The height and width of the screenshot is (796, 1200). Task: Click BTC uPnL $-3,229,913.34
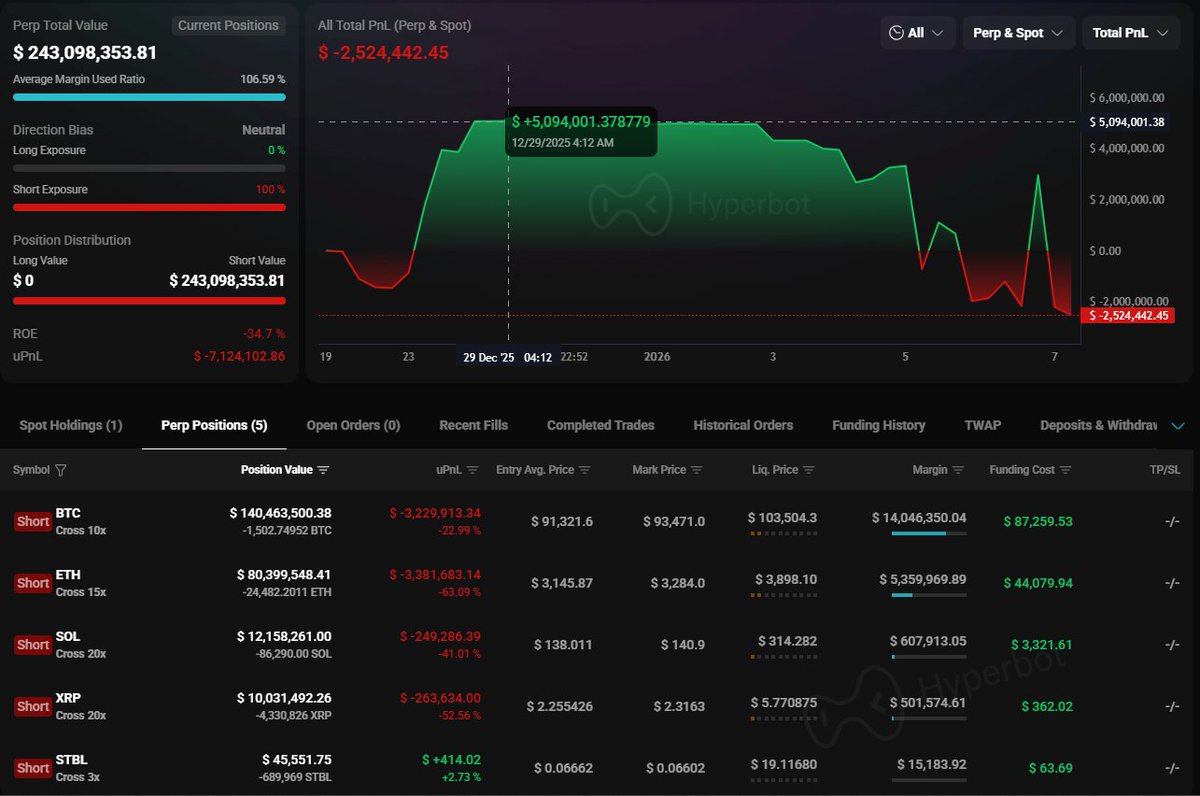(x=435, y=513)
